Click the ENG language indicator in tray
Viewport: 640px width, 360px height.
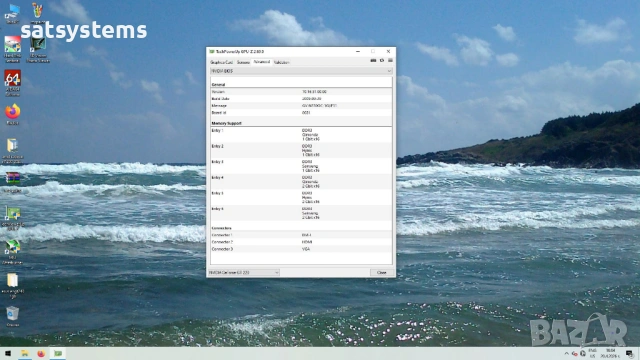(x=592, y=353)
